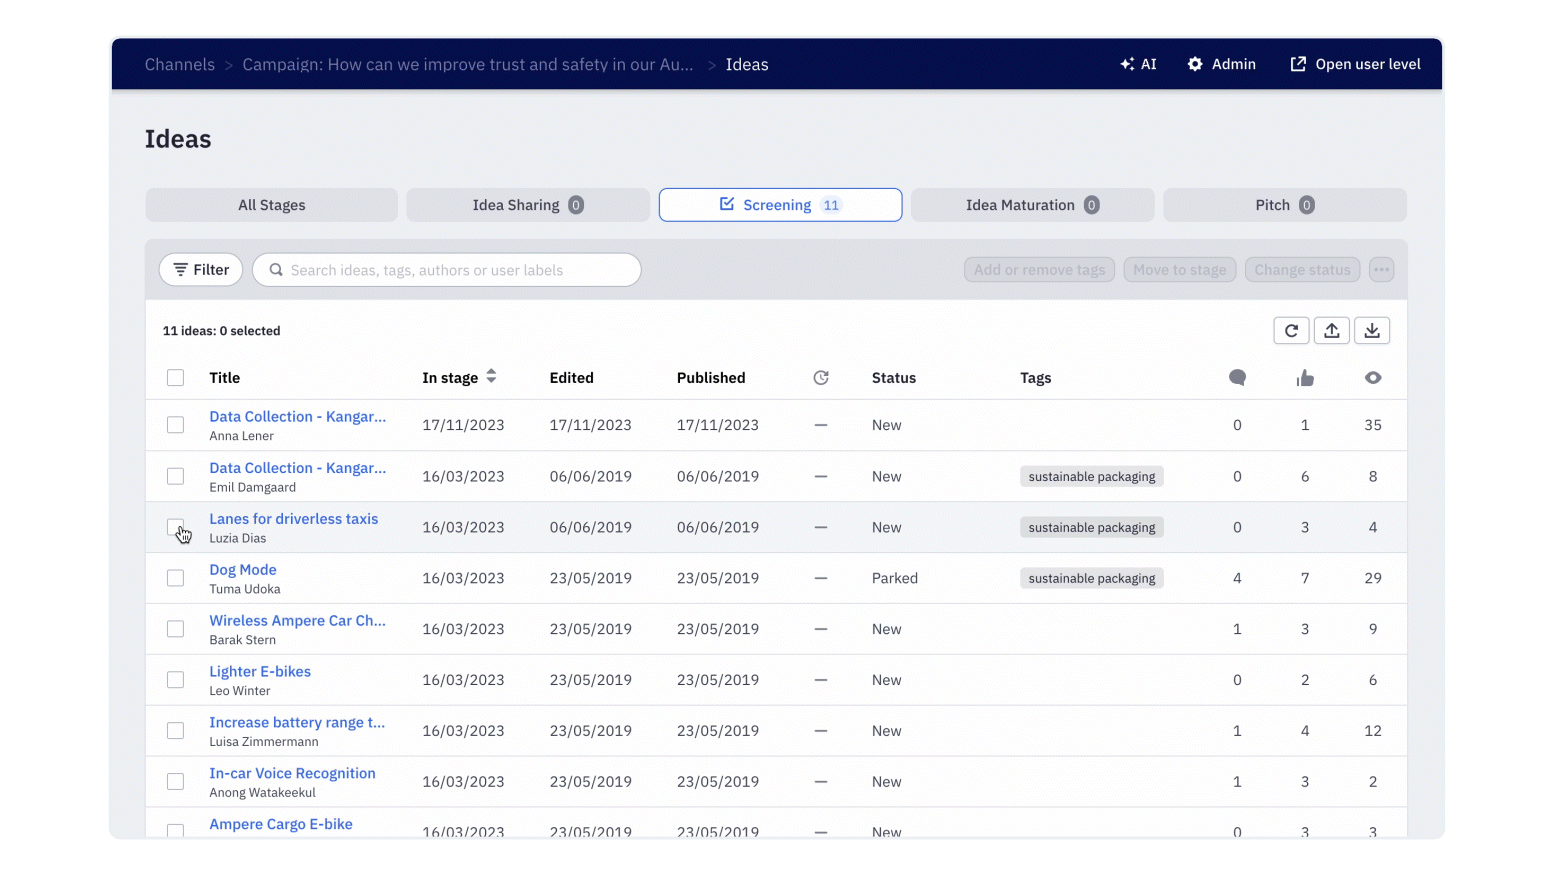Open the Campaign breadcrumb link
The image size is (1555, 875).
coord(468,64)
